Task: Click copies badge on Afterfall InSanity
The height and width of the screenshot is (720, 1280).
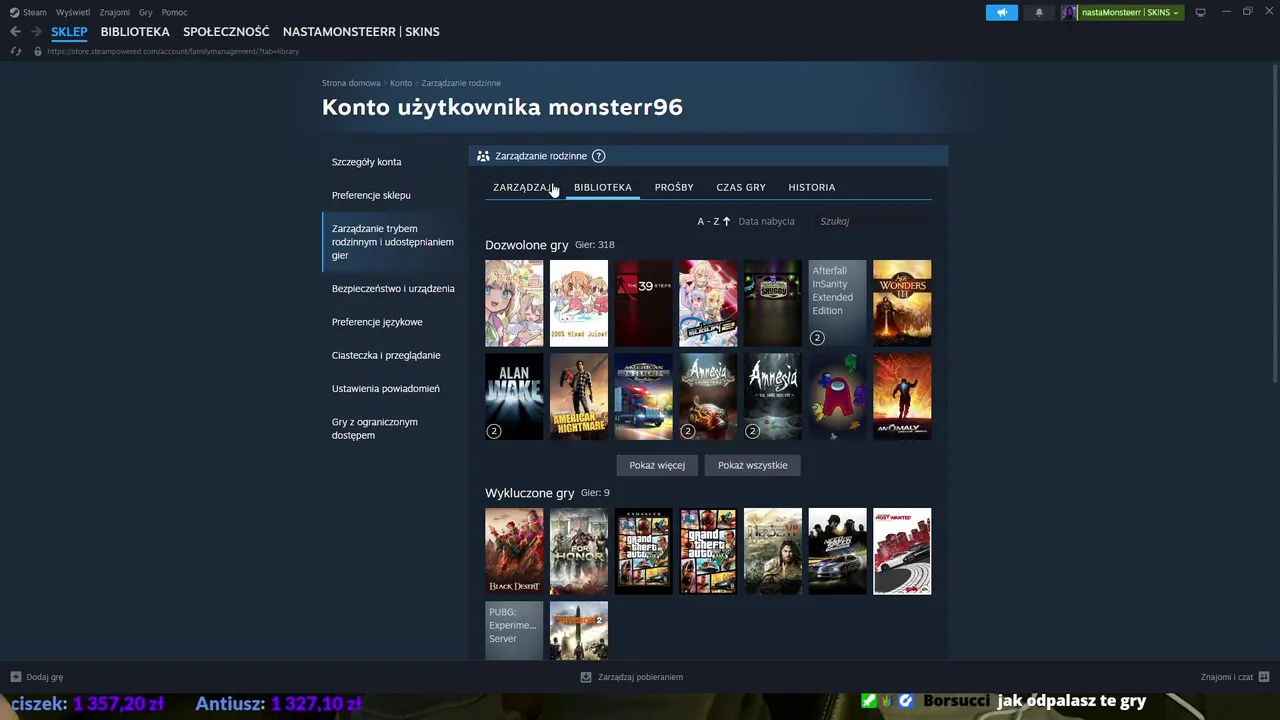Action: [x=817, y=338]
